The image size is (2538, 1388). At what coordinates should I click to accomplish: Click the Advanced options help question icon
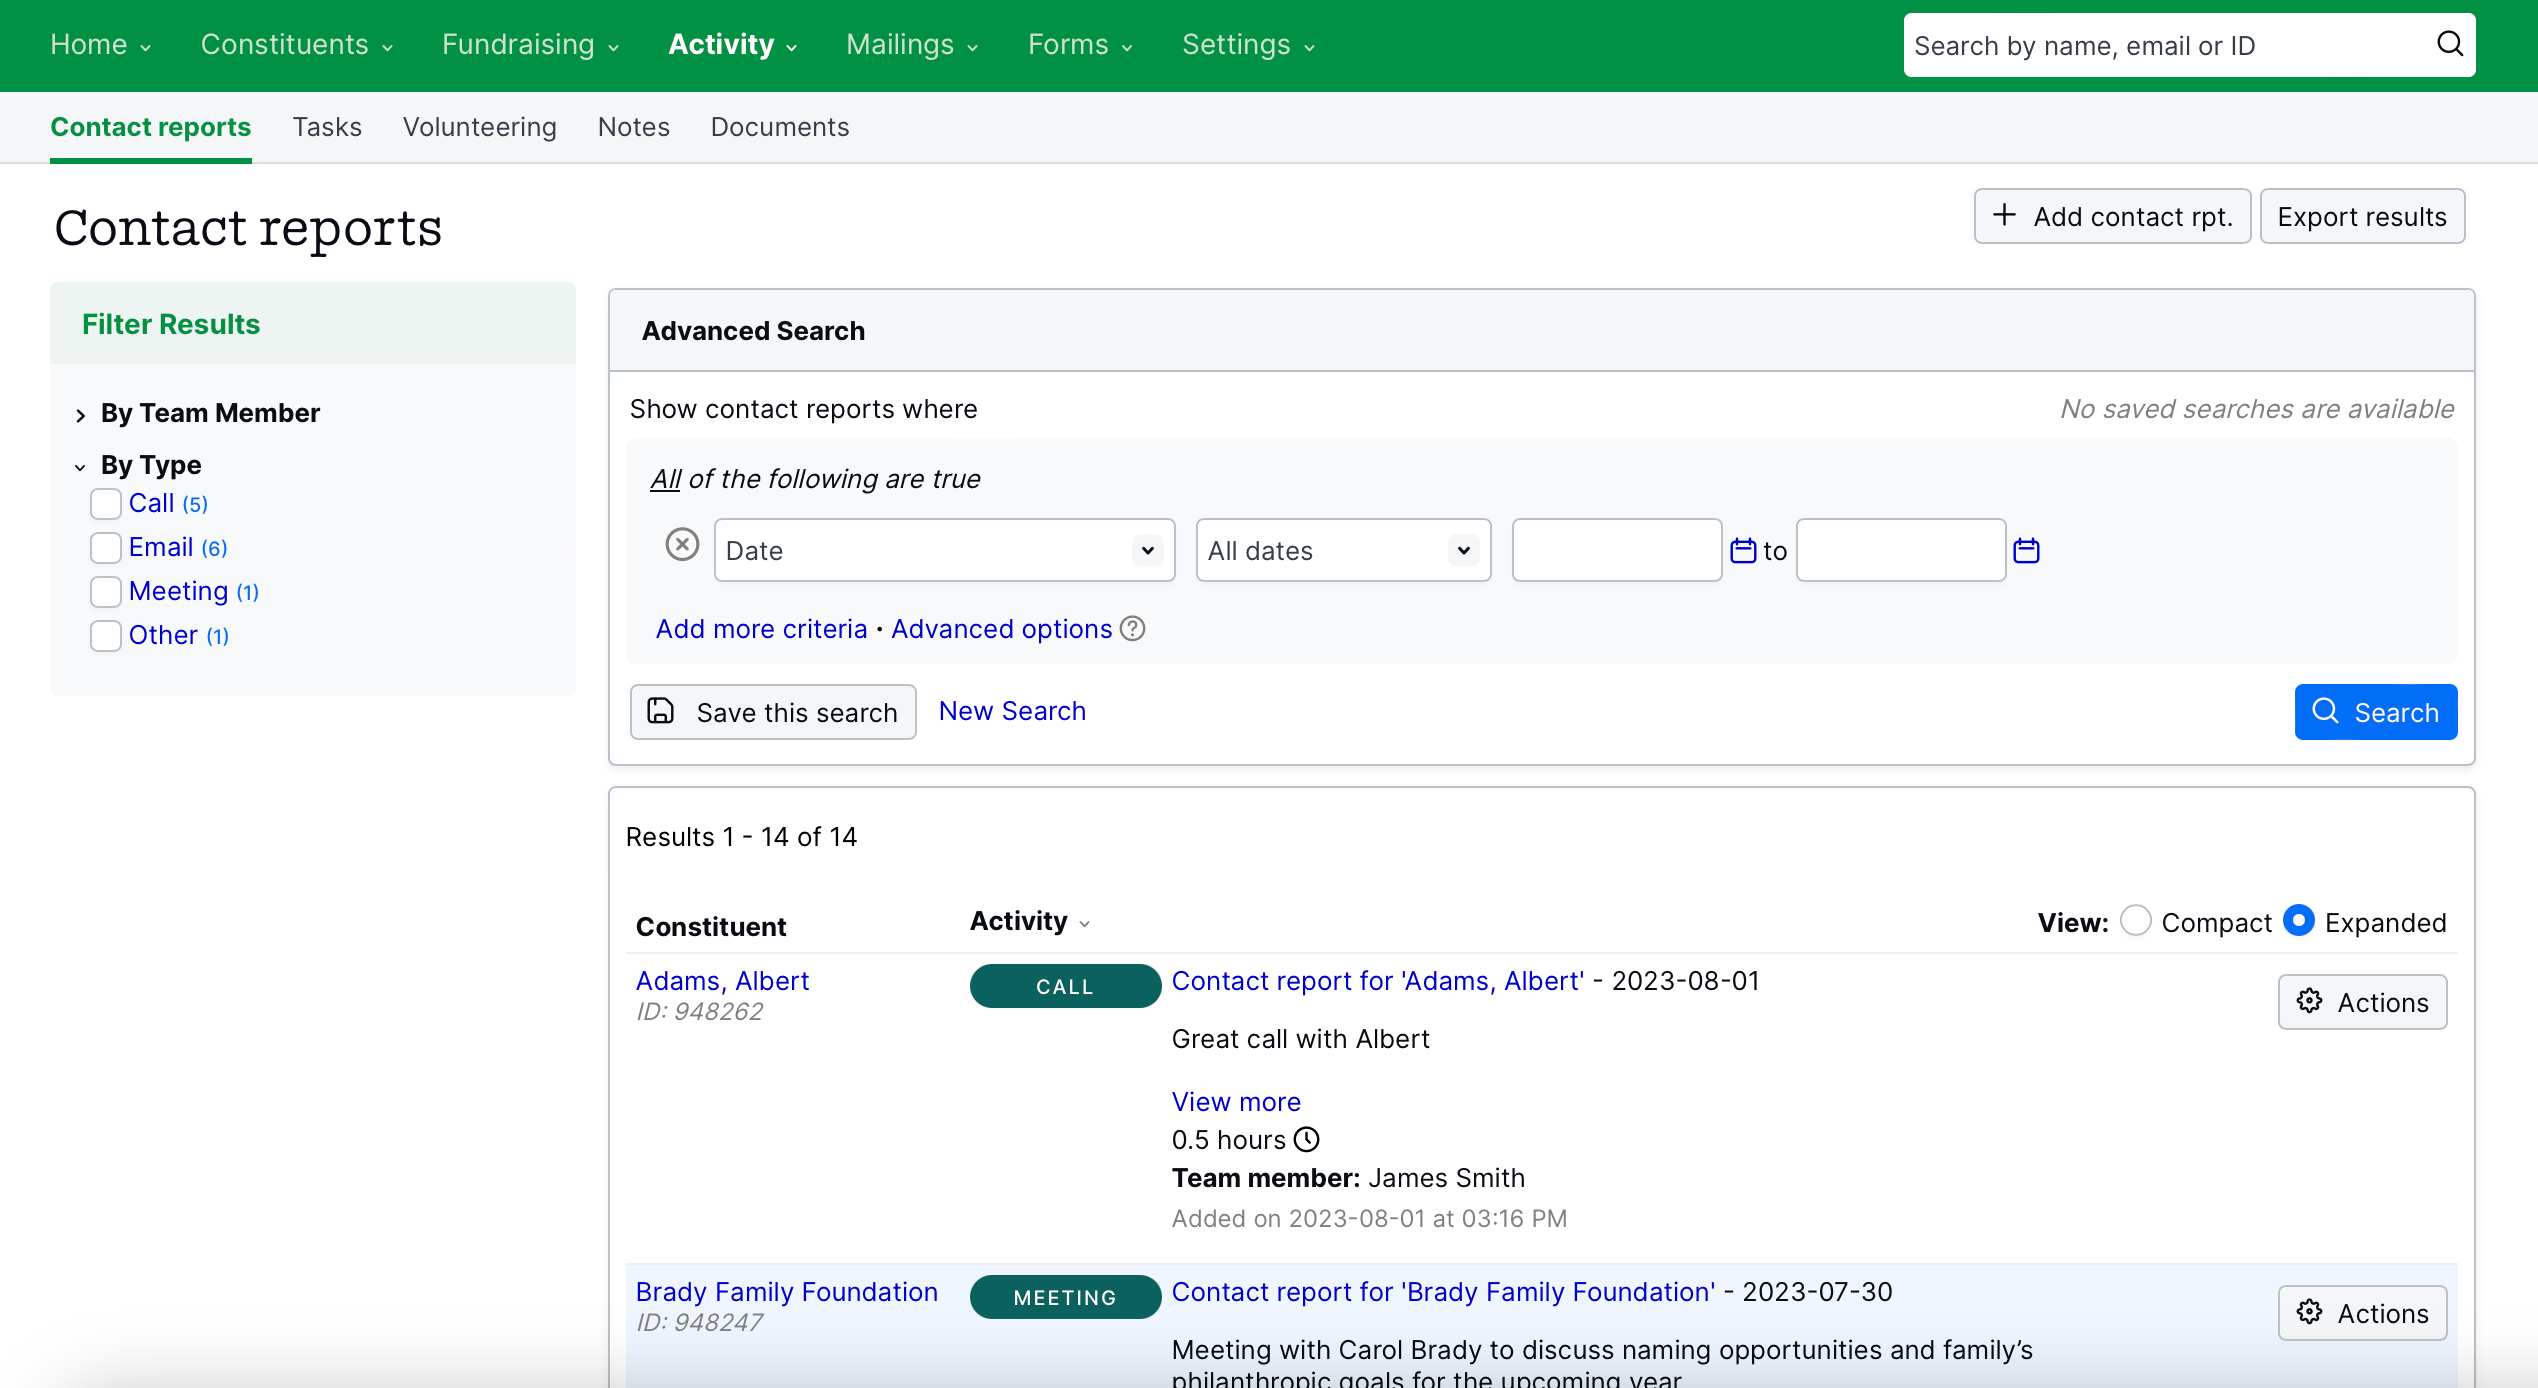[x=1132, y=629]
